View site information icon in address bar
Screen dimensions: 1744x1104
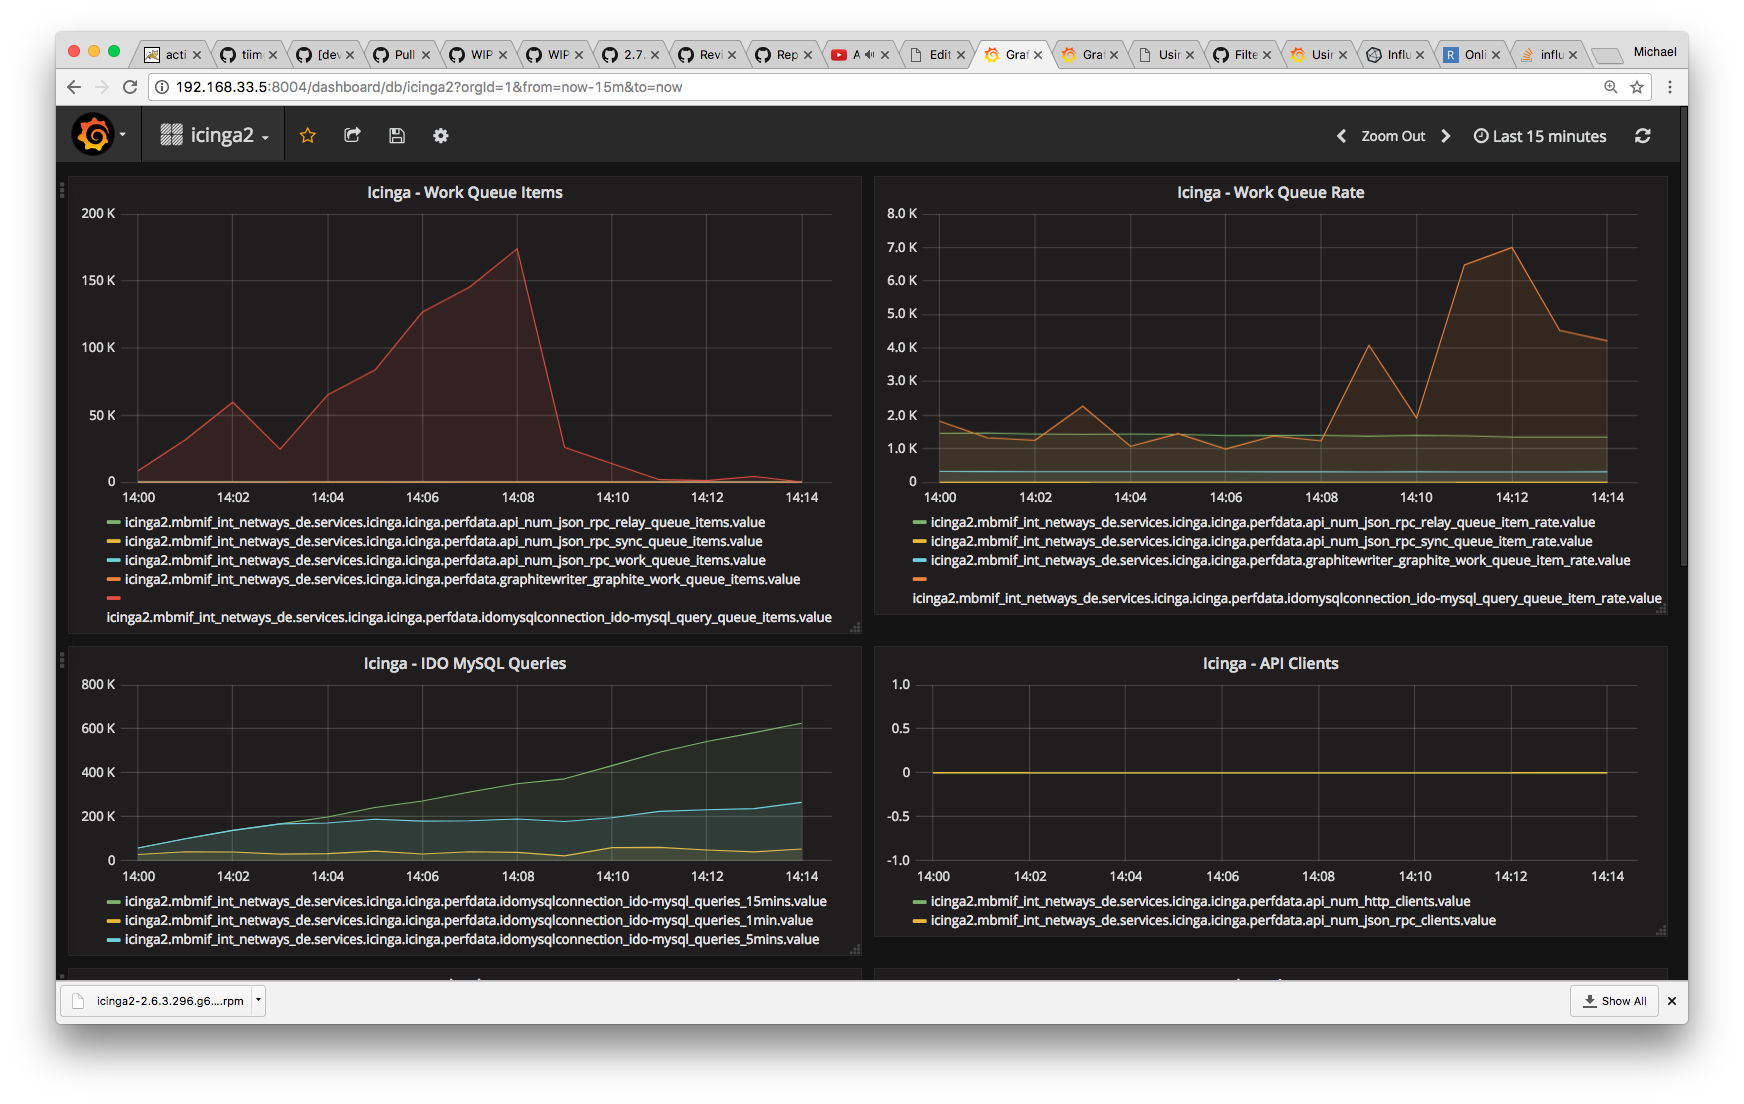162,87
